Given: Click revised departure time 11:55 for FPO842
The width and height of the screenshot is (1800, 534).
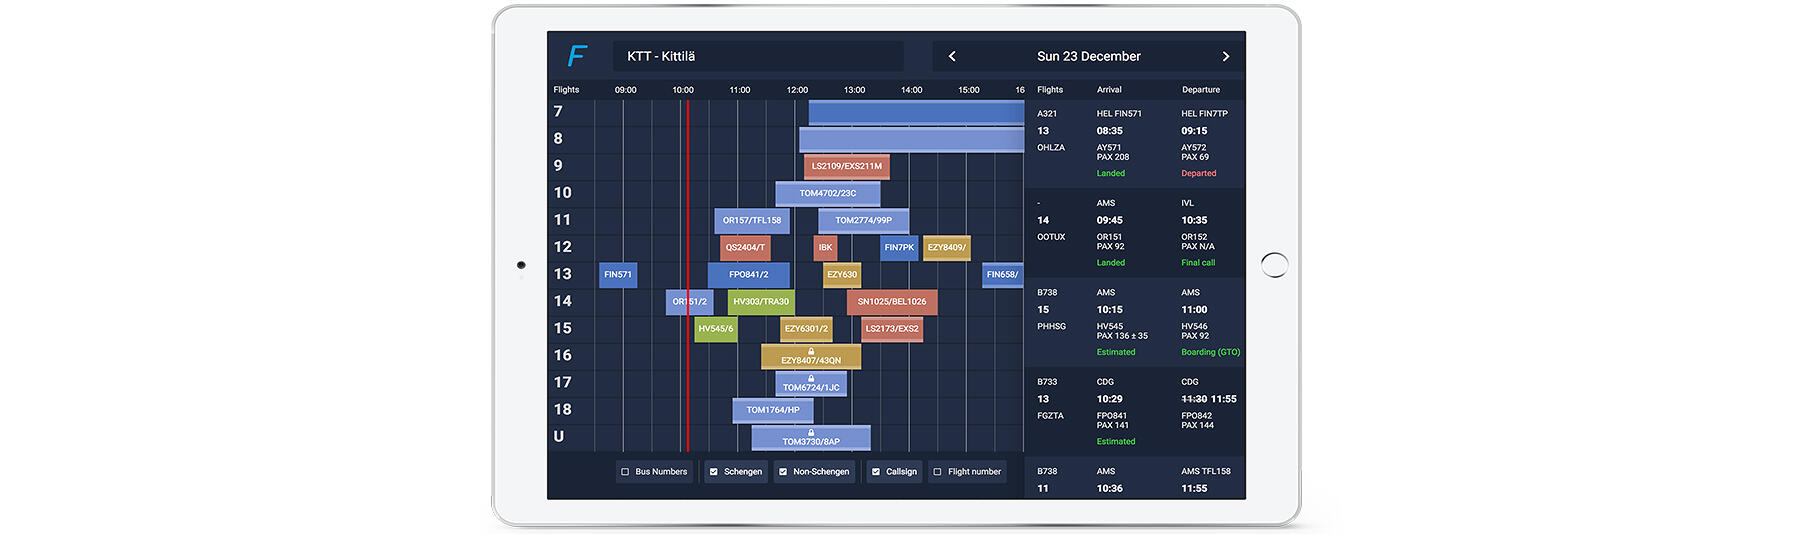Looking at the screenshot, I should [1224, 399].
